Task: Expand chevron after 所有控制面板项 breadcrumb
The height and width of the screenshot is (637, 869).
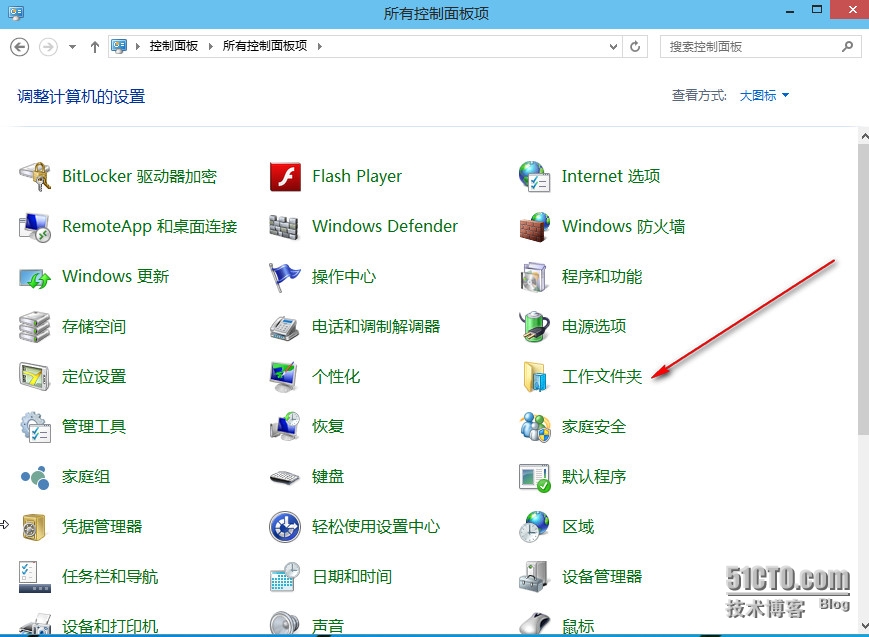Action: (x=320, y=47)
